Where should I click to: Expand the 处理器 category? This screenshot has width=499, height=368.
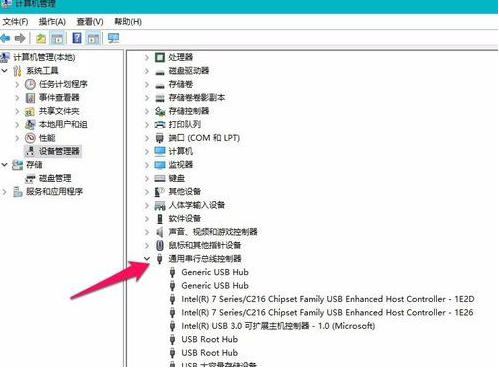tap(147, 57)
